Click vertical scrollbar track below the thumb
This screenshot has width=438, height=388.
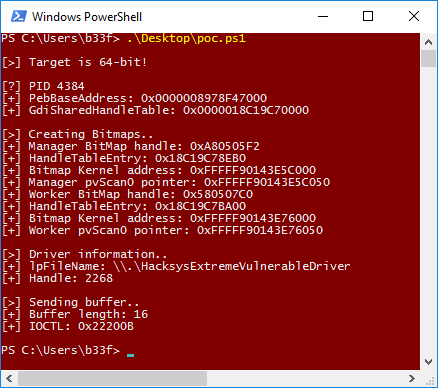[x=429, y=210]
